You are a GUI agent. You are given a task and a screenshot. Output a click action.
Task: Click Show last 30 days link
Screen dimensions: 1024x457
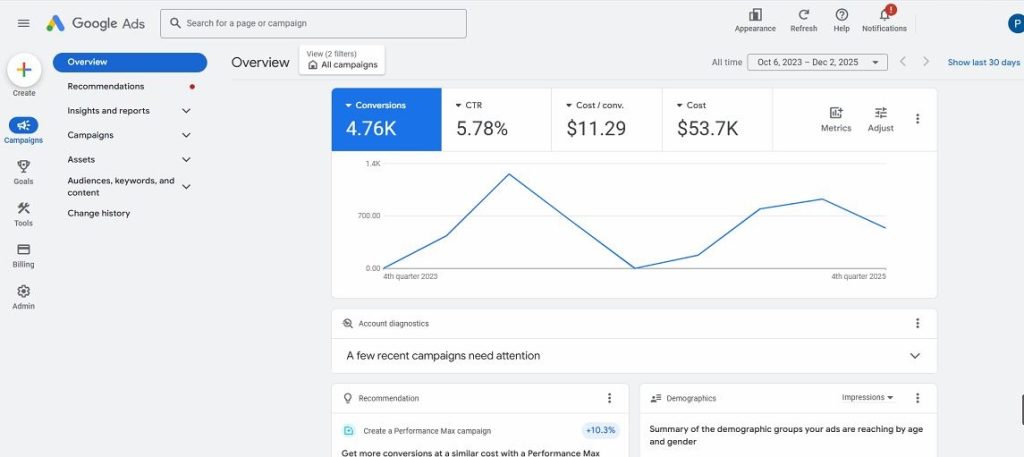coord(983,62)
